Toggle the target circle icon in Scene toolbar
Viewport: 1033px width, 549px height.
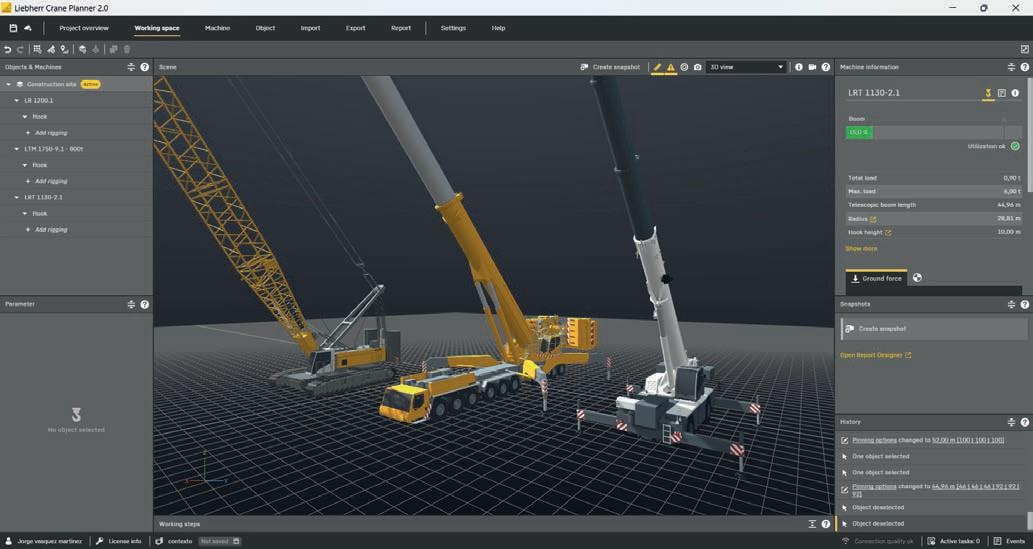[x=684, y=67]
